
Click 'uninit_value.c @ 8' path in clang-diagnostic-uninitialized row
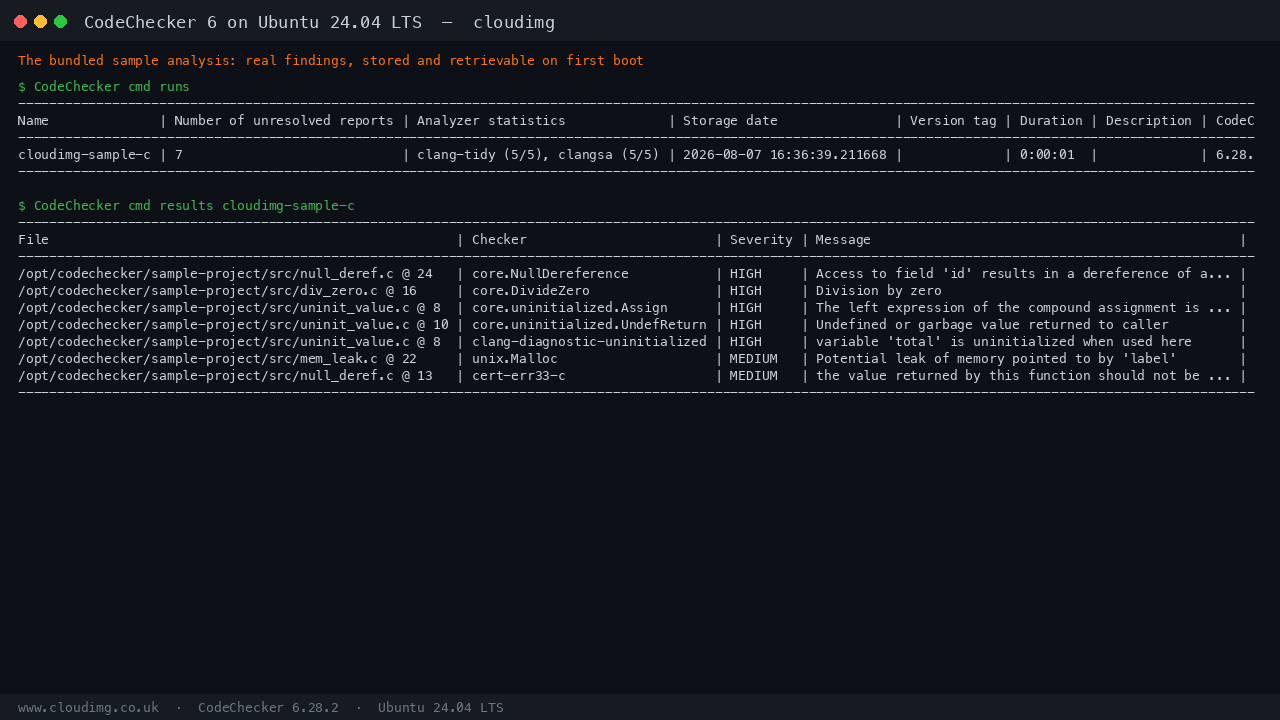click(370, 342)
